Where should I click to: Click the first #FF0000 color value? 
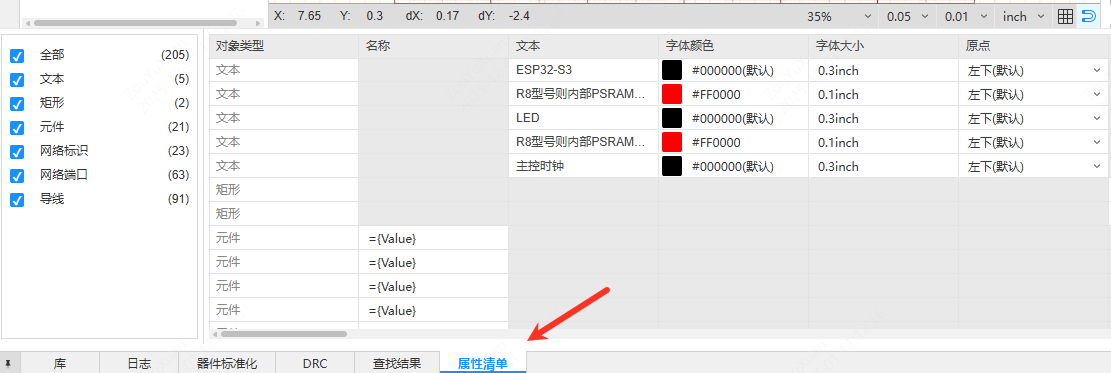(x=716, y=94)
